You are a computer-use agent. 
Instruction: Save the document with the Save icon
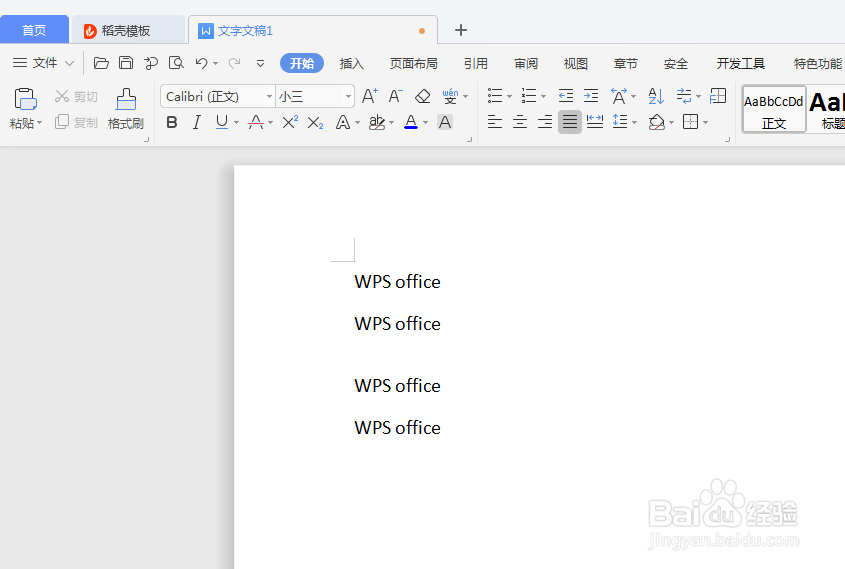click(126, 63)
